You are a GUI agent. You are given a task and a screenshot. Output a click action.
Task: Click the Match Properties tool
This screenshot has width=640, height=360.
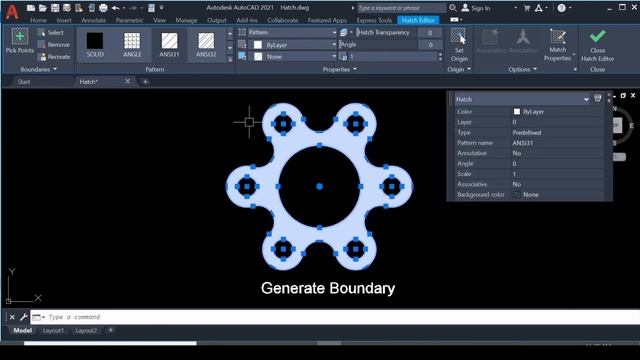[557, 45]
